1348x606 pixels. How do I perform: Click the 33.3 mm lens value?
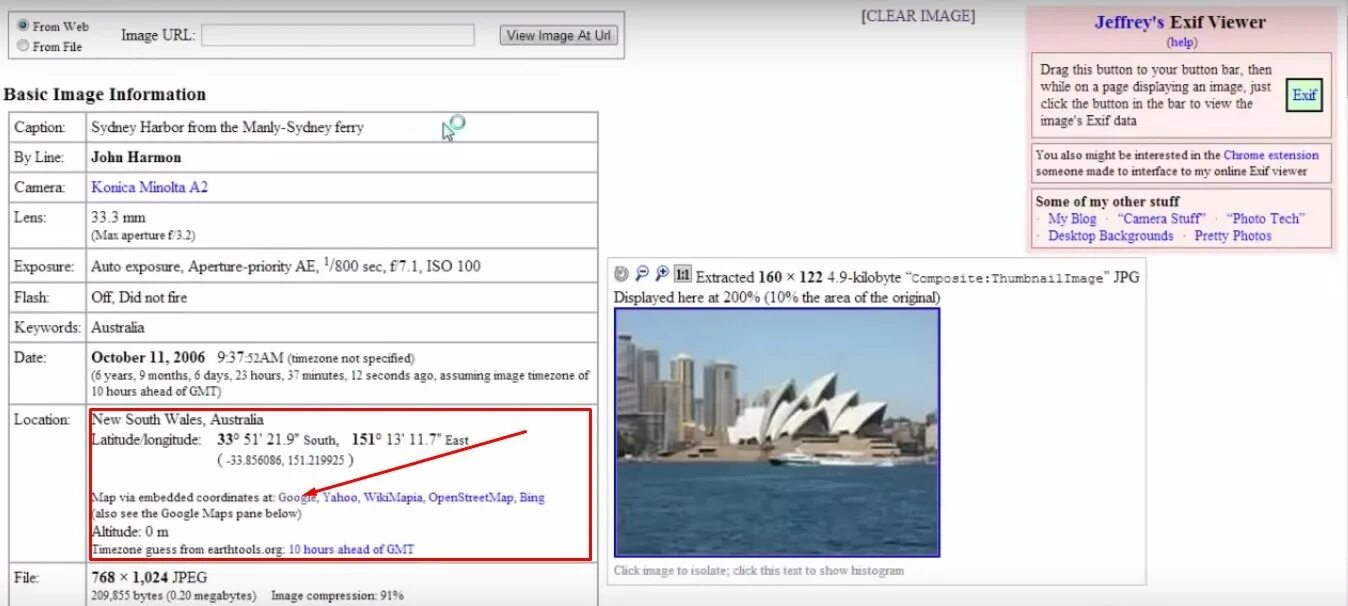tap(118, 217)
